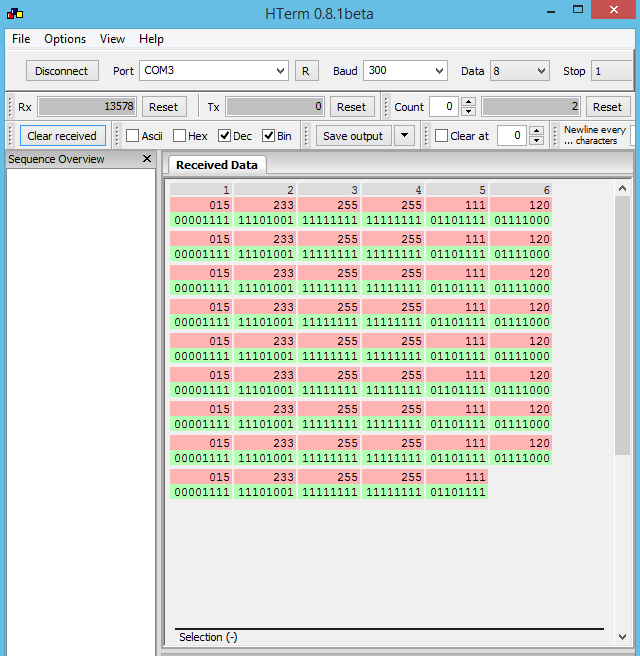Click the Rx byte count field 13578

coord(87,107)
